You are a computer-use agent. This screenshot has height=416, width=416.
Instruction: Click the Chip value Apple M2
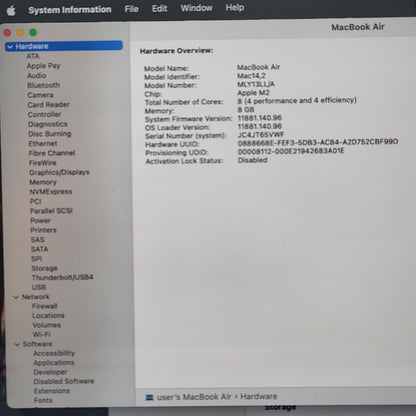click(253, 93)
